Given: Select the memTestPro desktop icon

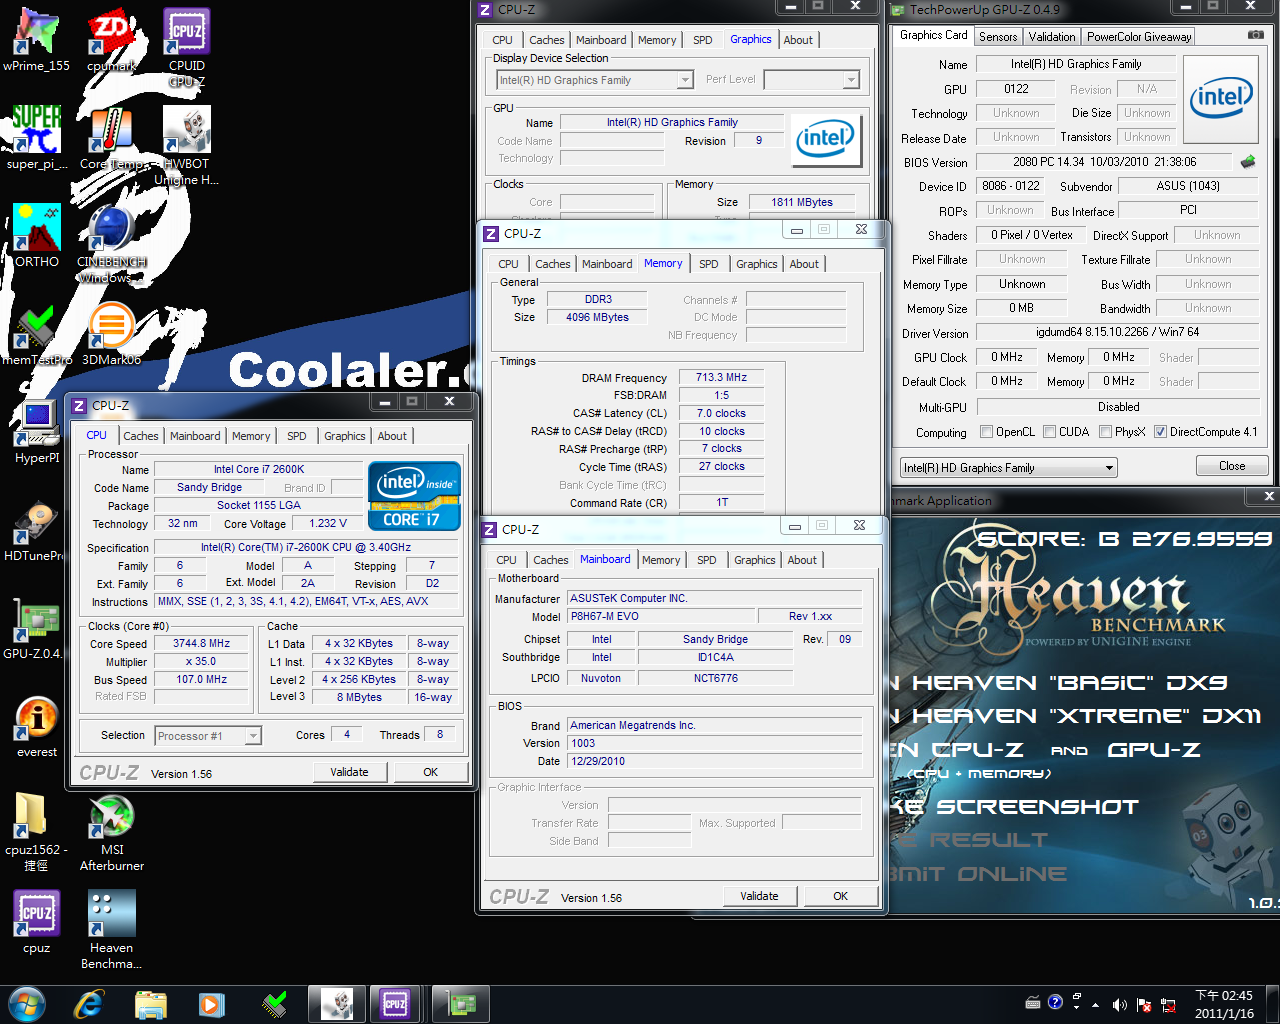Looking at the screenshot, I should click(x=37, y=334).
